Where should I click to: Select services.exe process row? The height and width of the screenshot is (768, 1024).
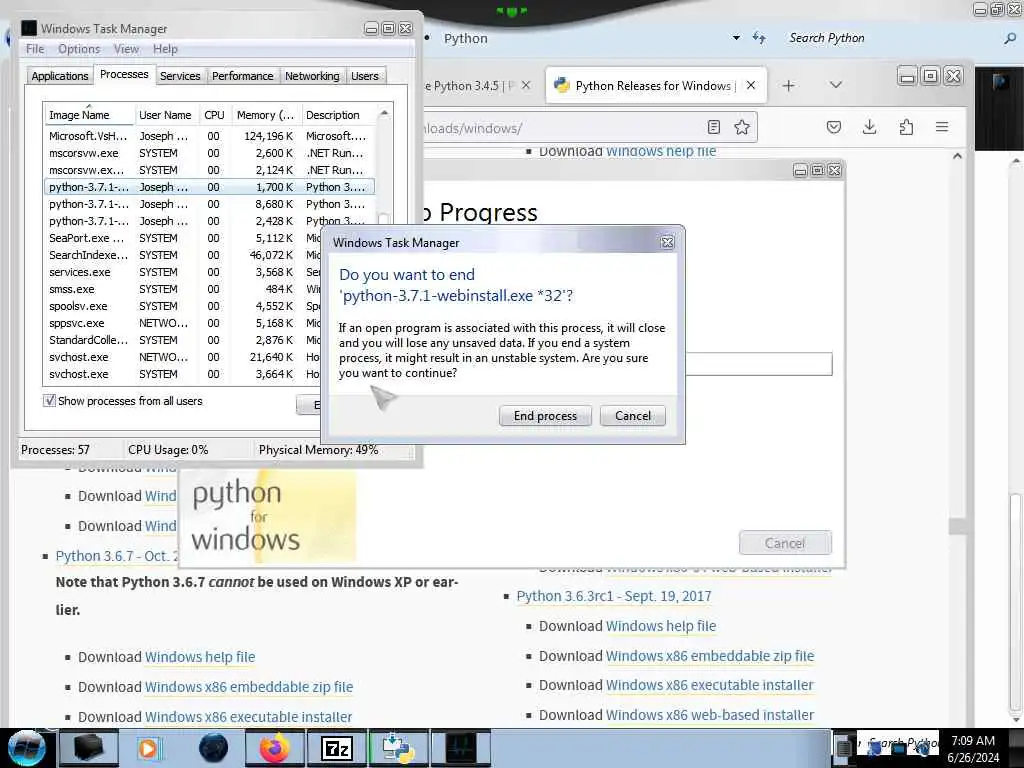point(183,272)
